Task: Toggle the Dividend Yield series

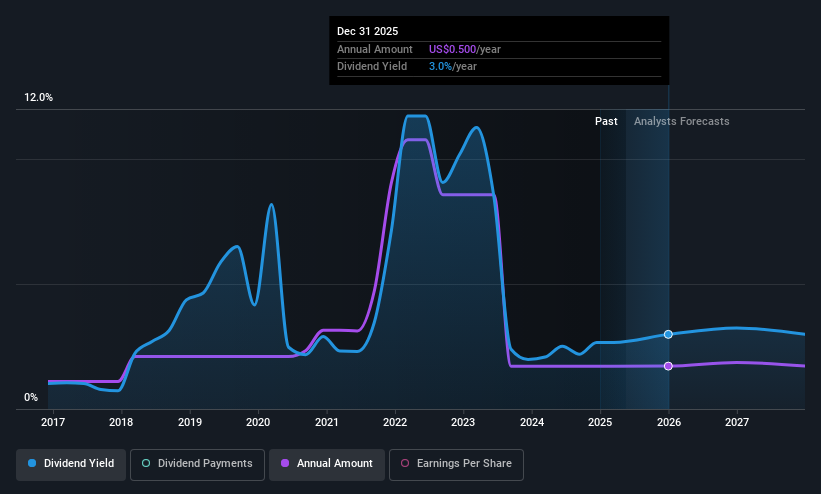Action: pos(71,464)
